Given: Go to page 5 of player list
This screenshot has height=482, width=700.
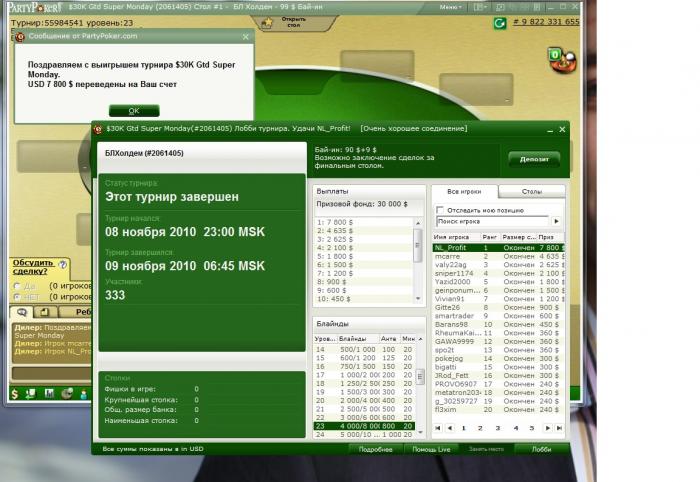Looking at the screenshot, I should 531,428.
